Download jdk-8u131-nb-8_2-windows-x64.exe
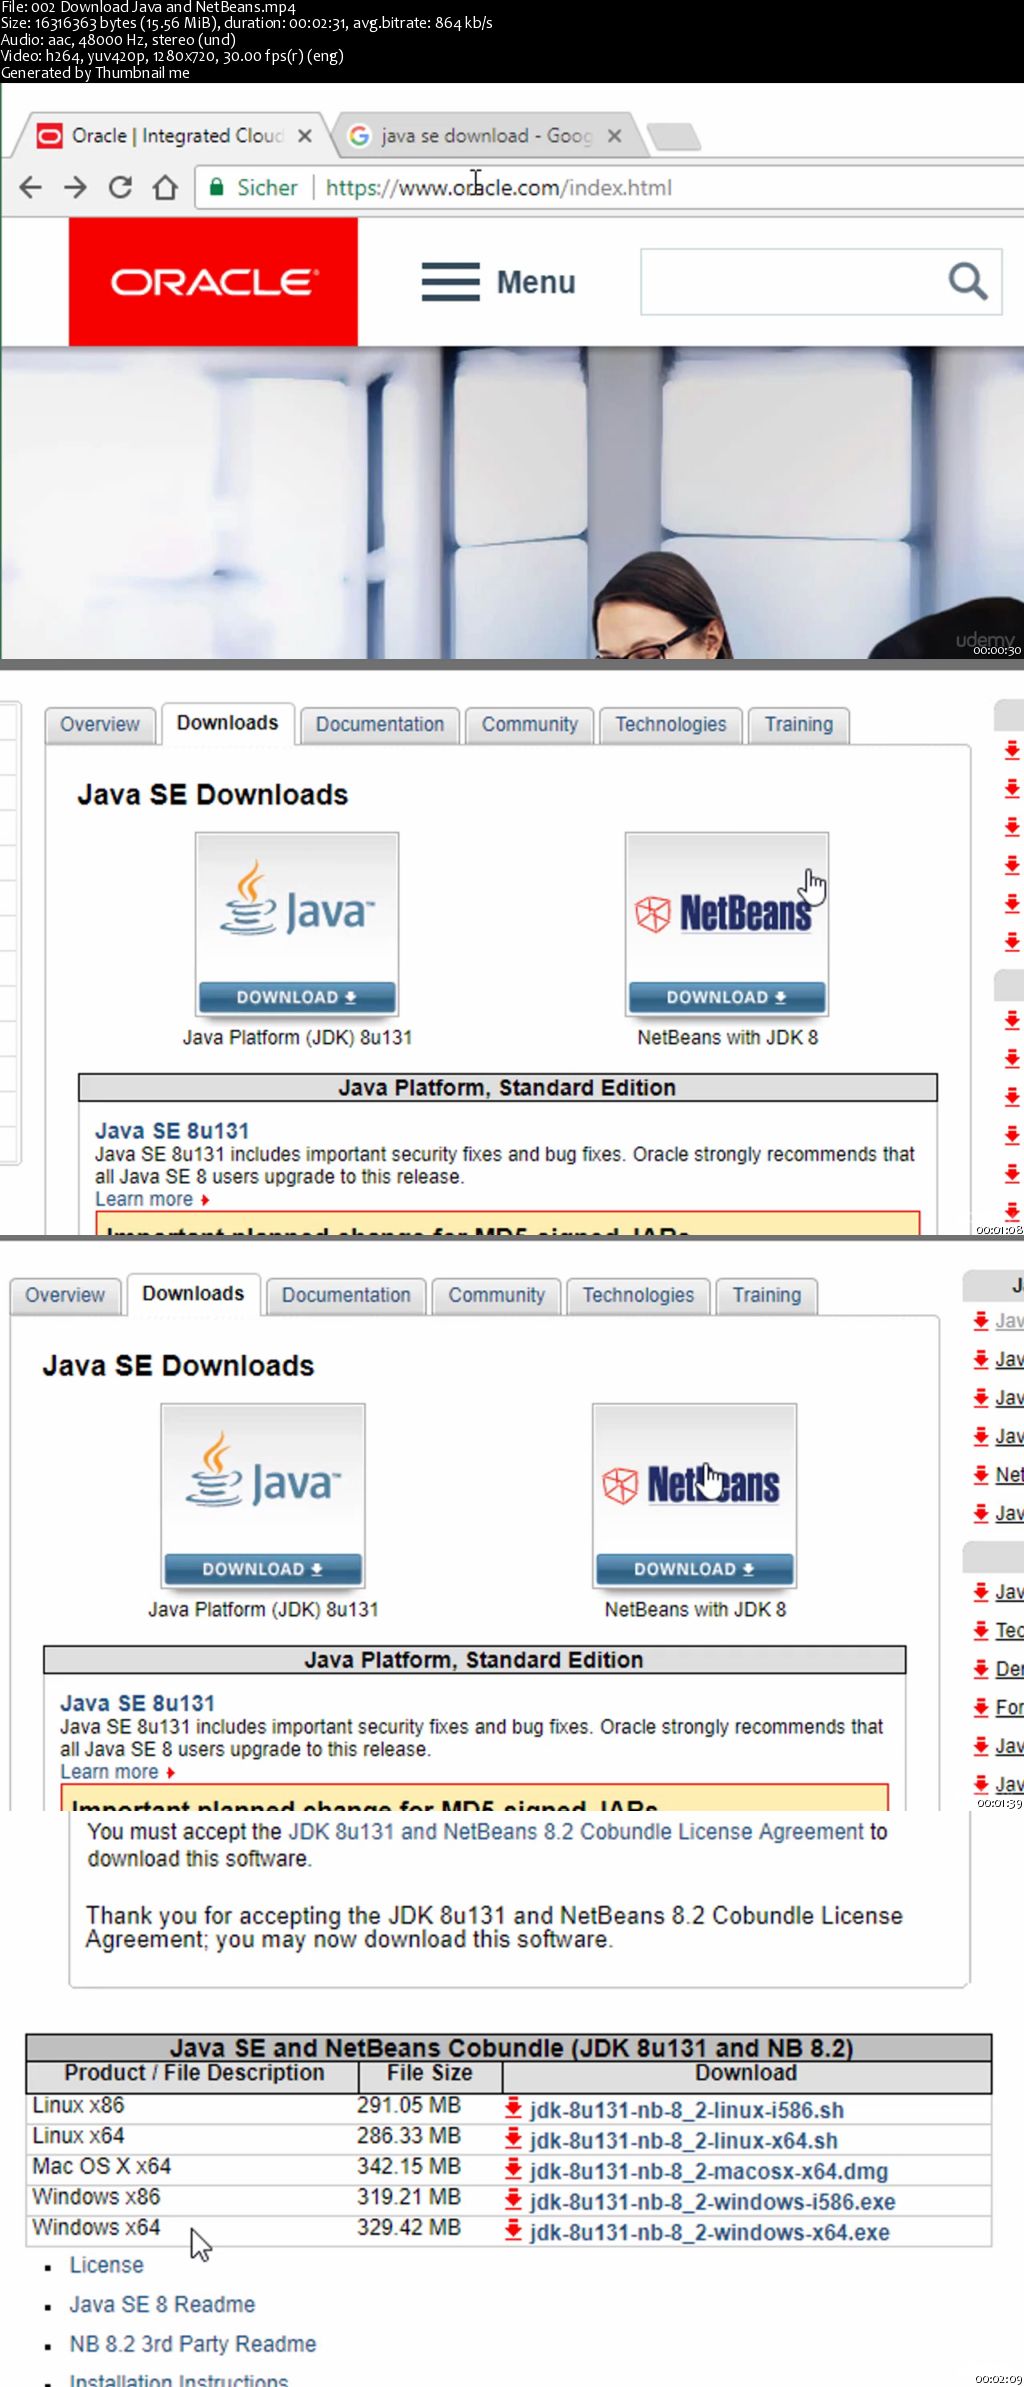 710,2232
